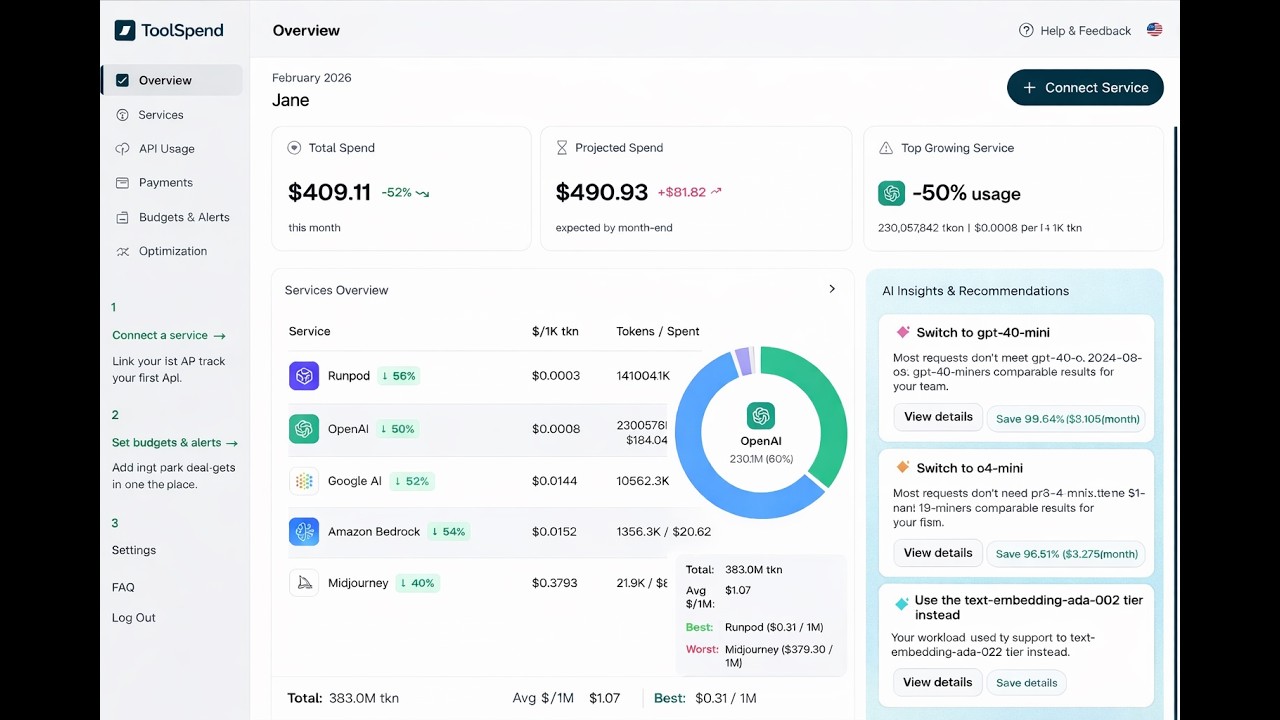1280x720 pixels.
Task: View details for text-embedding-ada-002 recommendation
Action: pyautogui.click(x=938, y=683)
